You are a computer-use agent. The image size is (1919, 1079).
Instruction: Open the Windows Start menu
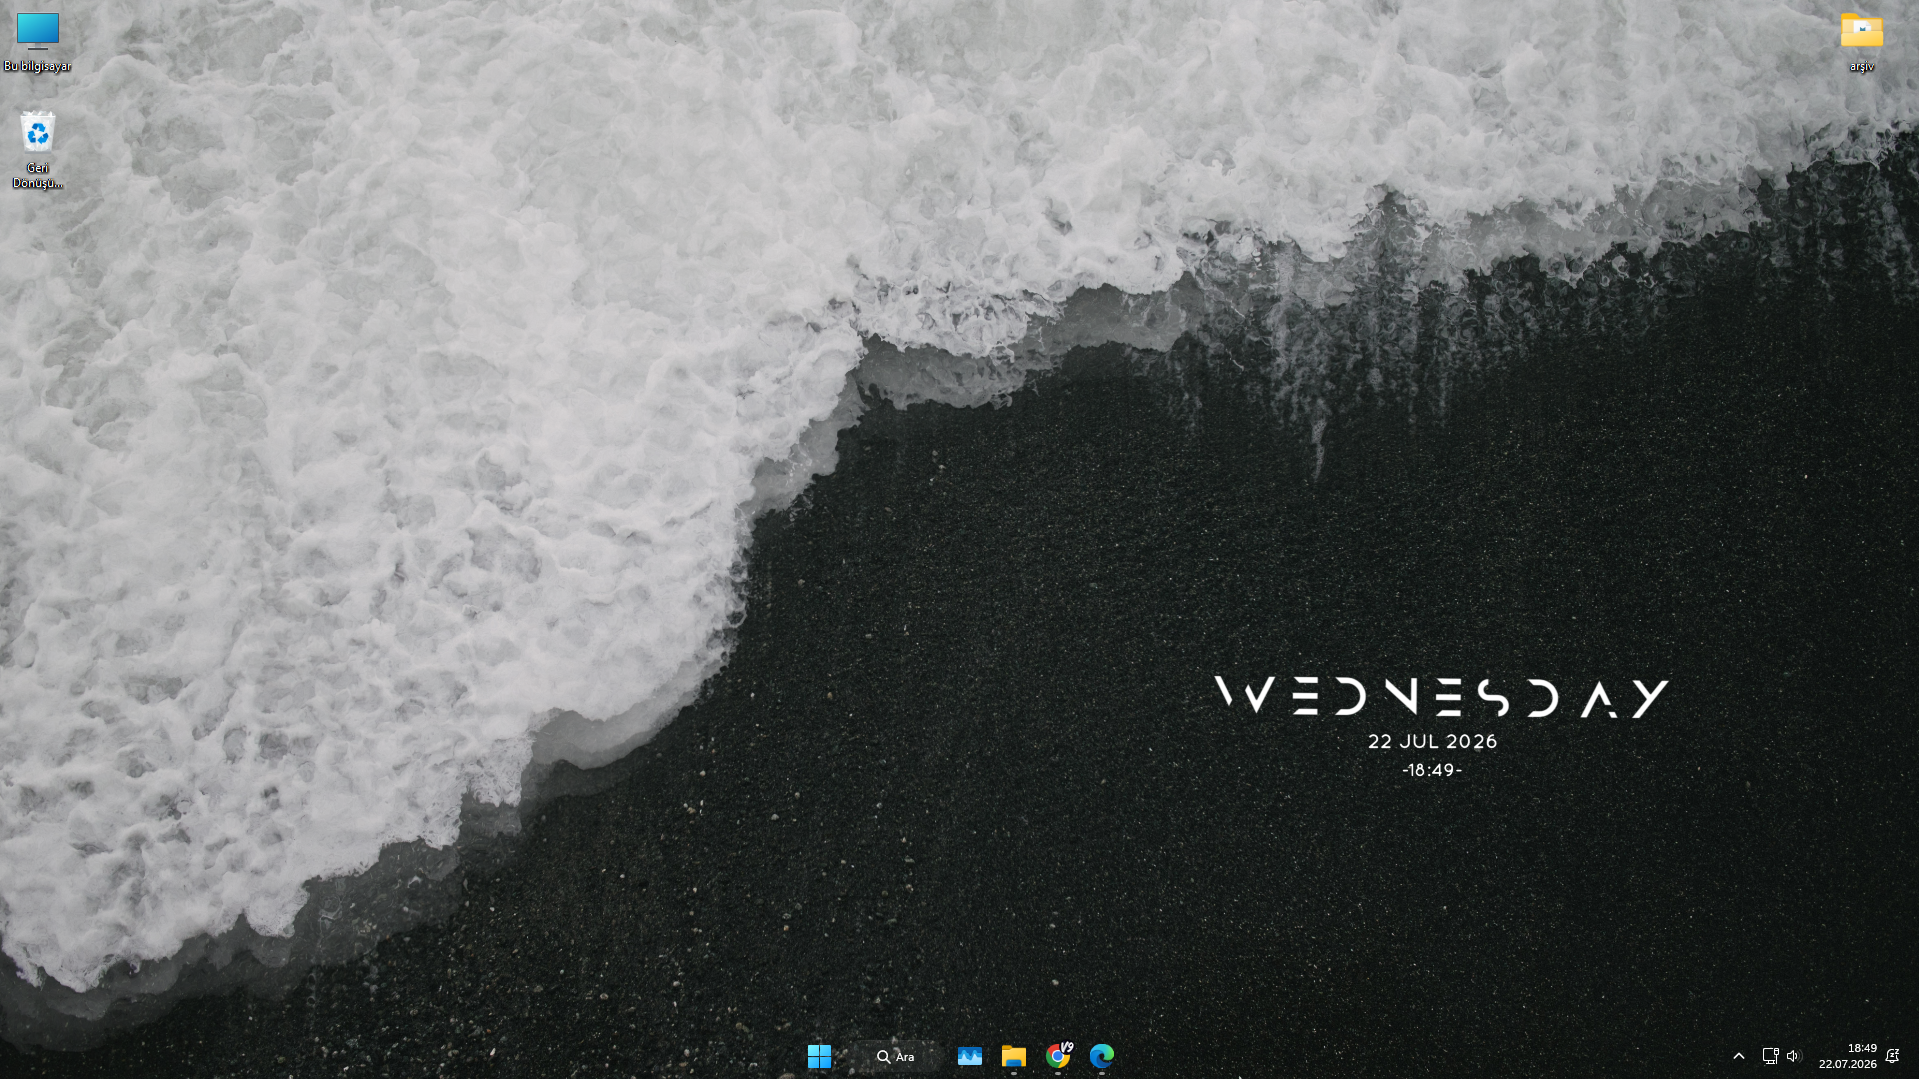819,1056
